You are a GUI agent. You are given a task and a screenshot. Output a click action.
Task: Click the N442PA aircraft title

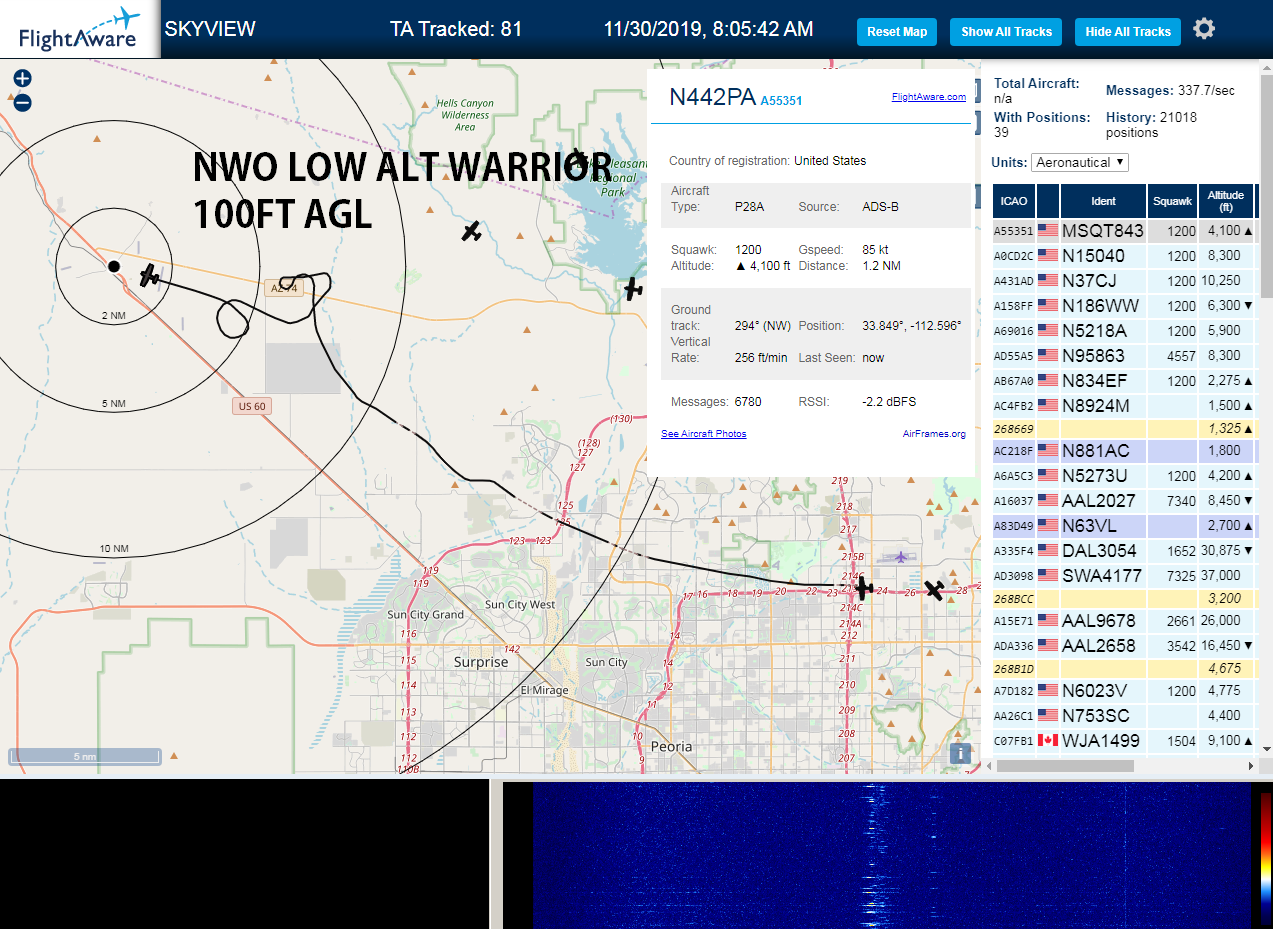coord(712,97)
